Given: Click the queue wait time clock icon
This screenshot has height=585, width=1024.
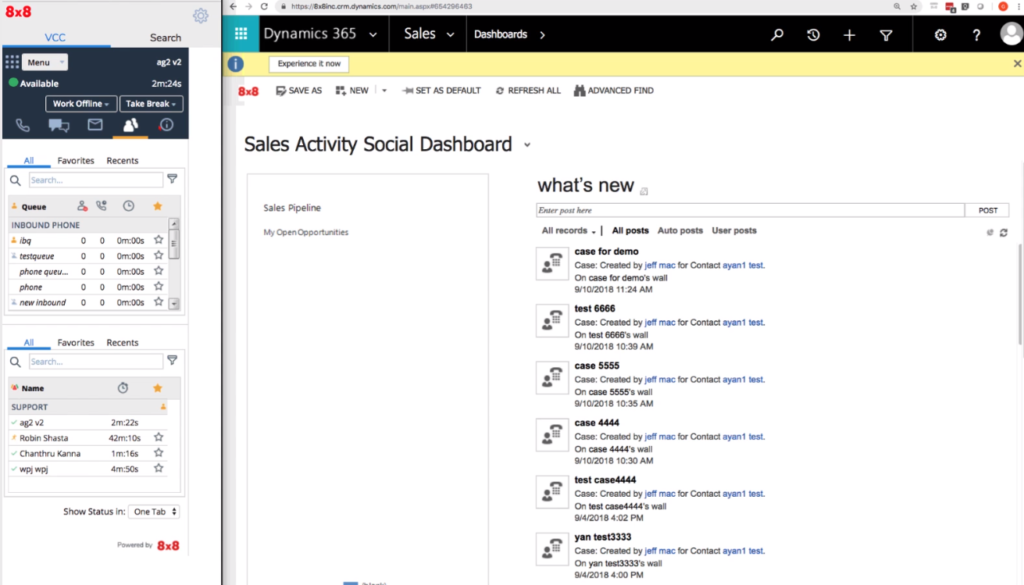Looking at the screenshot, I should [x=129, y=206].
